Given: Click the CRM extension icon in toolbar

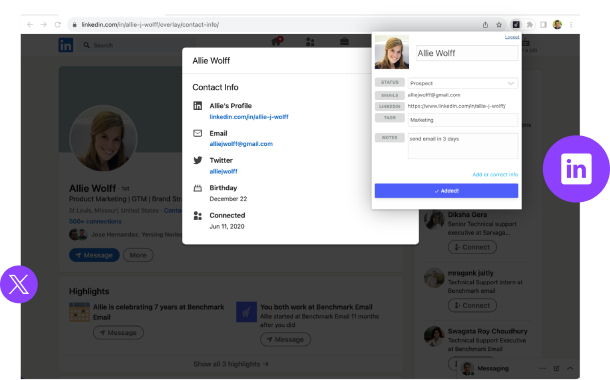Looking at the screenshot, I should click(516, 25).
